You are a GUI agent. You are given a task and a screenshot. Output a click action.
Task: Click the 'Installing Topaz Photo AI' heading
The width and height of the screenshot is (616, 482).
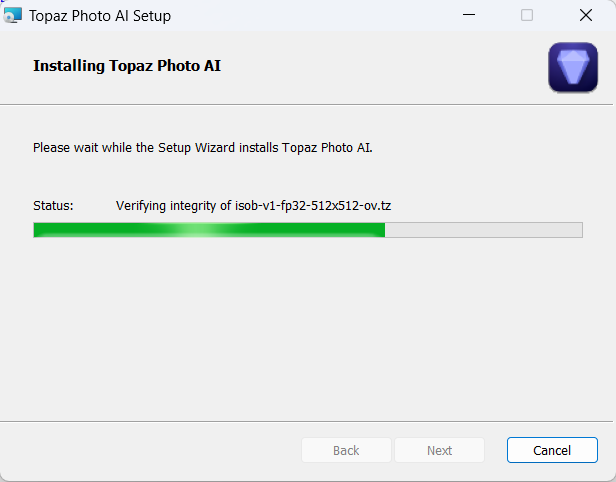coord(127,66)
